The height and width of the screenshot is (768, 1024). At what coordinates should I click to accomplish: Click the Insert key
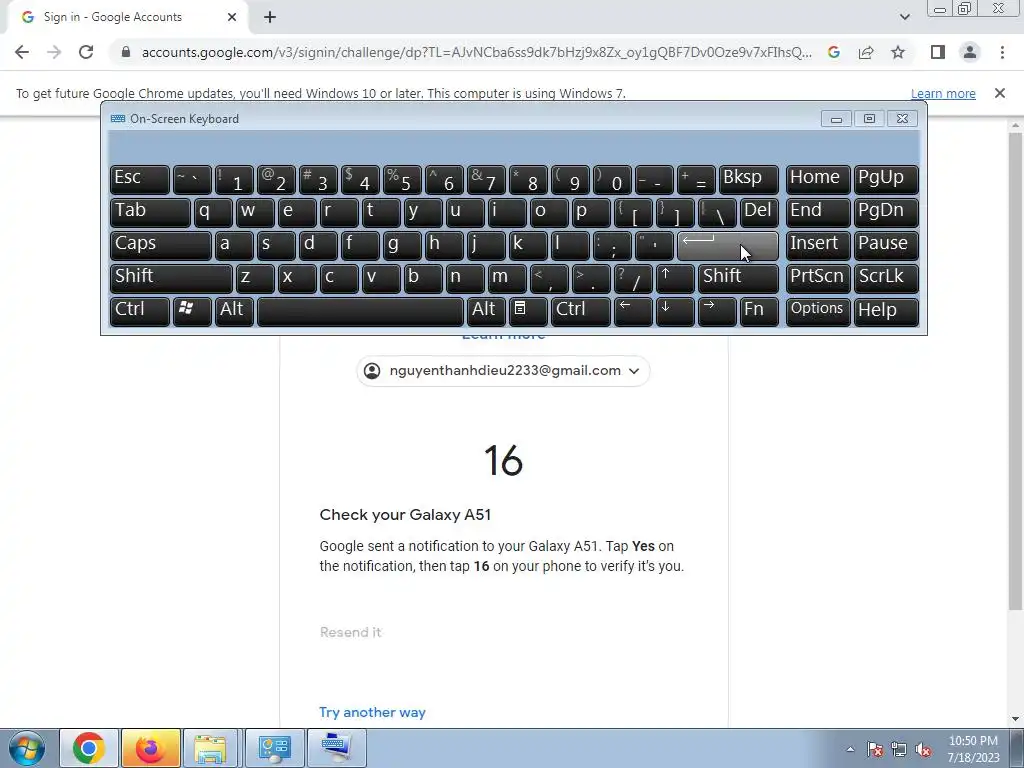pos(818,246)
